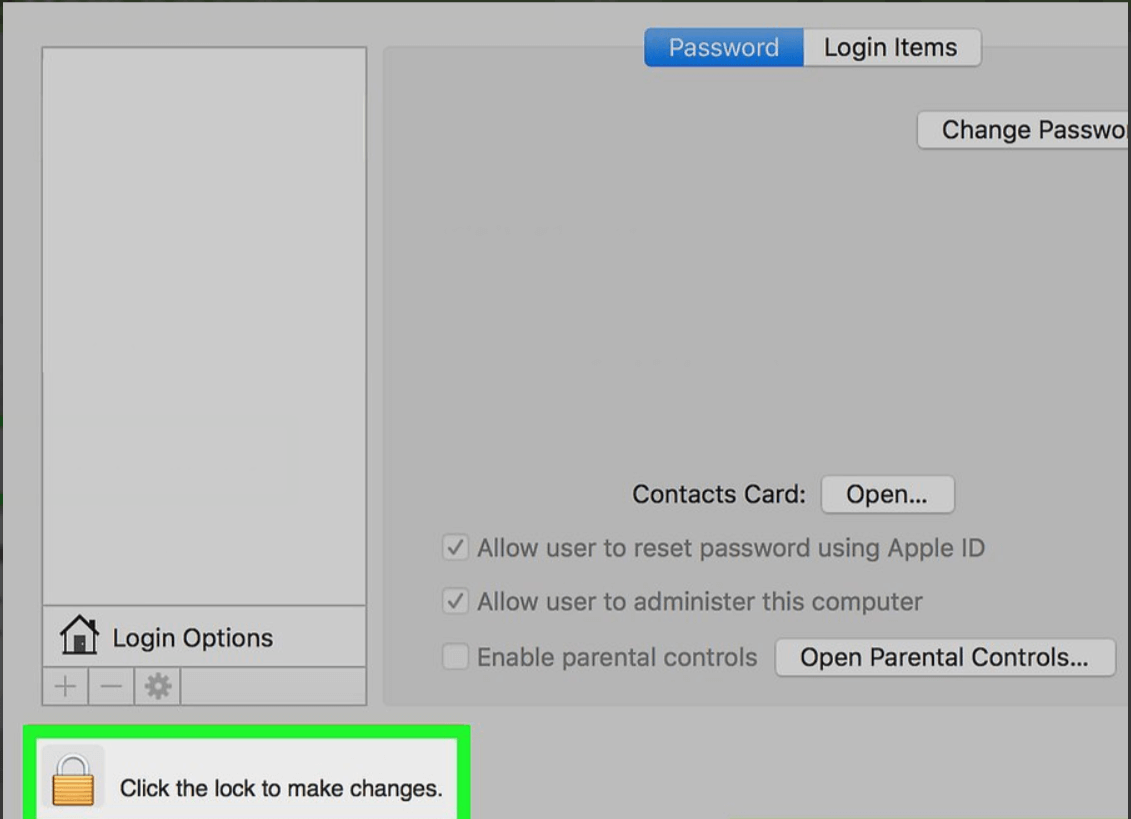Click the 'Allow user to administer this computer' label
This screenshot has width=1131, height=819.
[700, 602]
